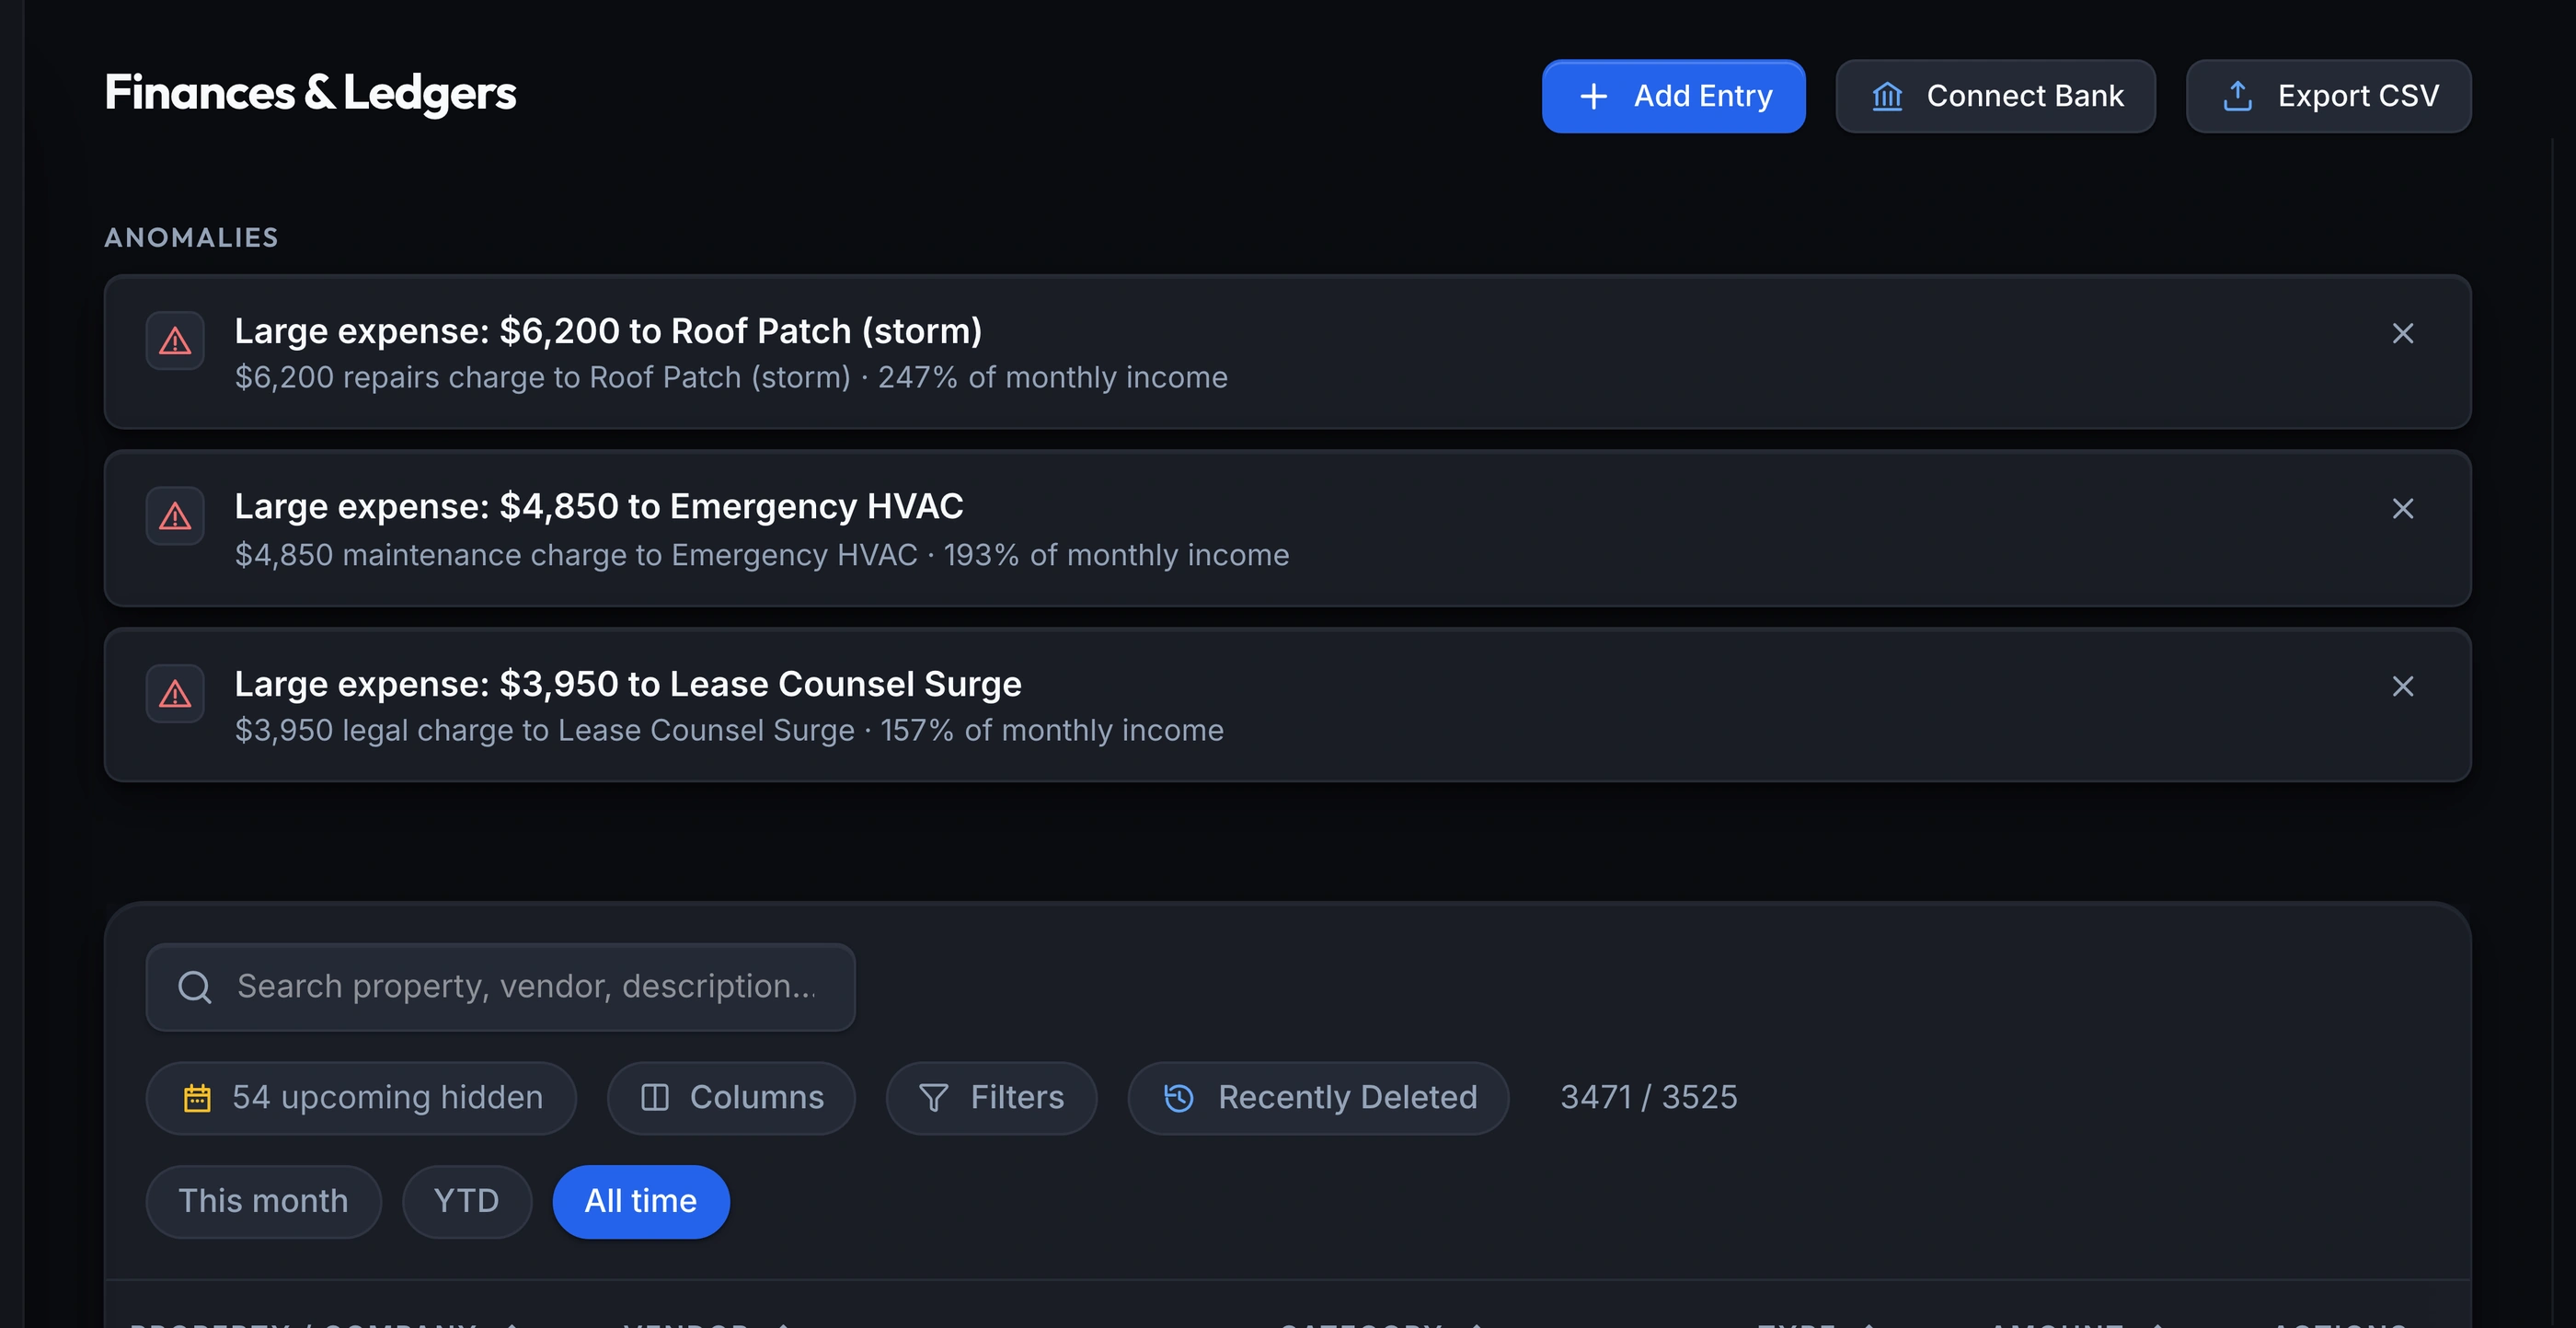
Task: Select the This month range
Action: click(x=264, y=1201)
